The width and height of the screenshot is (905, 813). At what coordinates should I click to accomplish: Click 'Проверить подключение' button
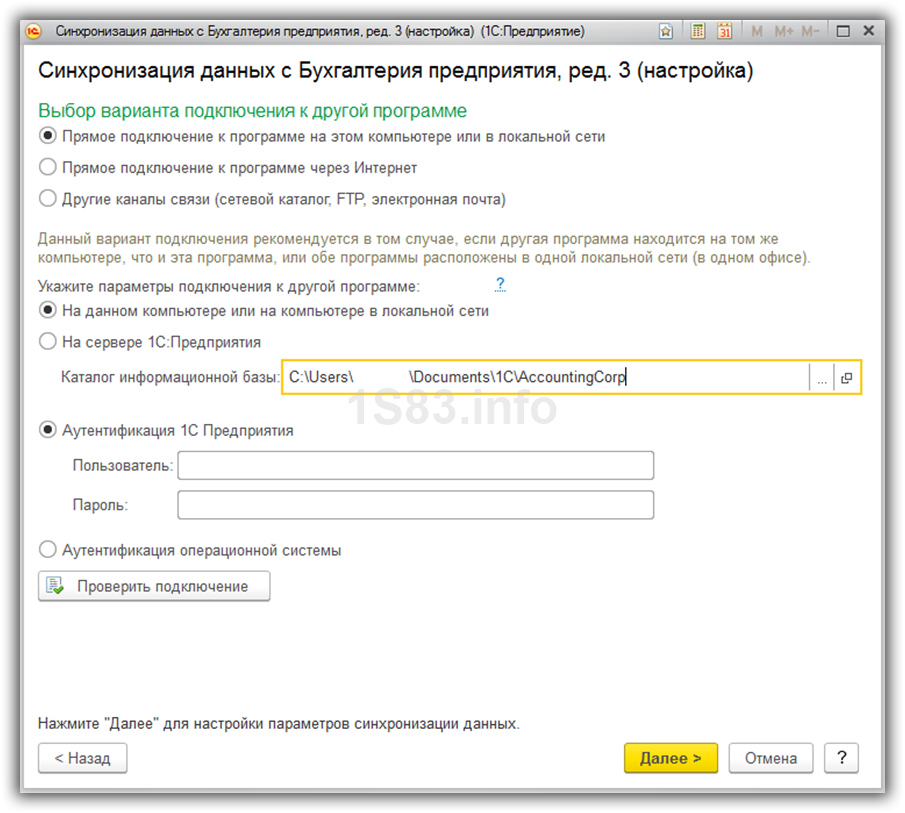[154, 586]
